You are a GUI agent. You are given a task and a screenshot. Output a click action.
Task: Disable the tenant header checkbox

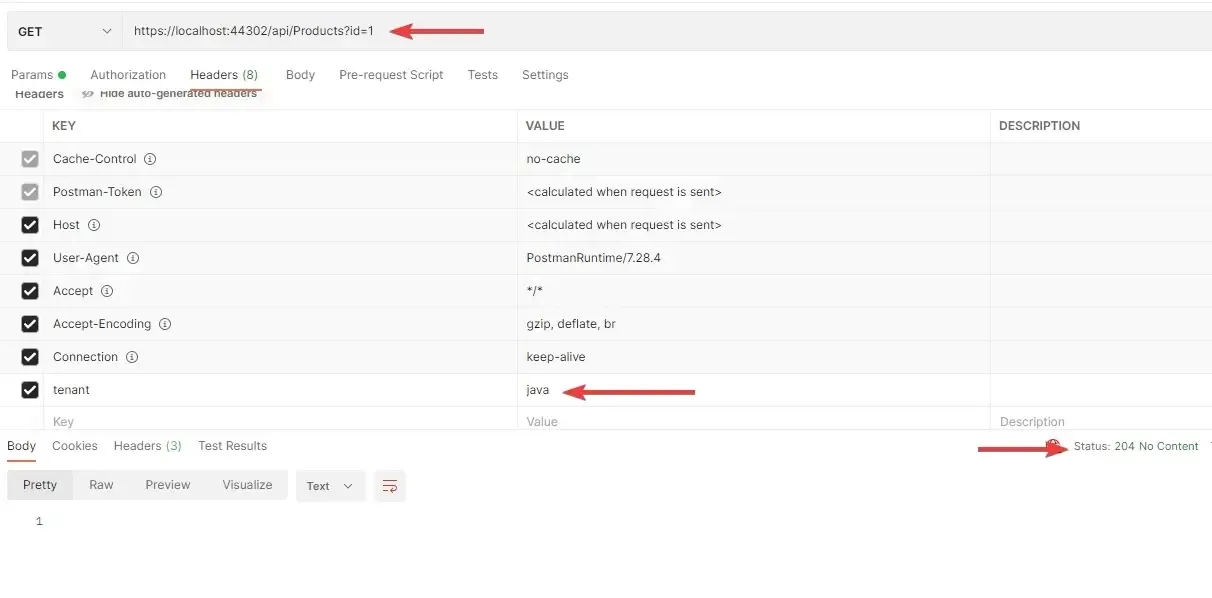point(29,389)
